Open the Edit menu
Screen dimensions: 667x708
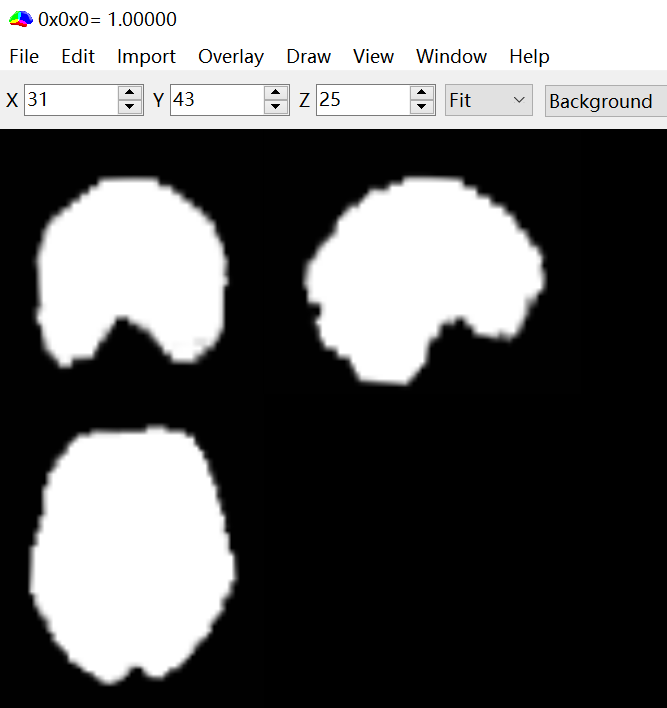tap(78, 56)
